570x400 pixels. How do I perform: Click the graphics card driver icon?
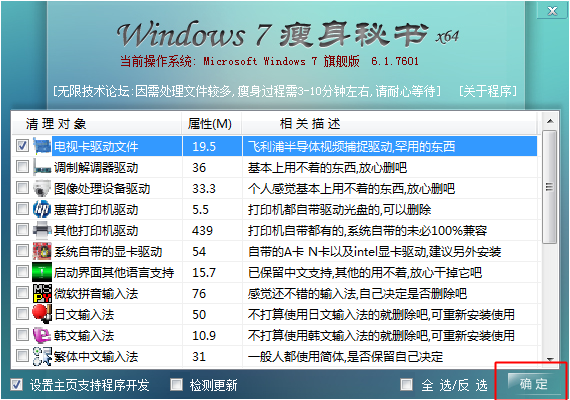pyautogui.click(x=42, y=251)
